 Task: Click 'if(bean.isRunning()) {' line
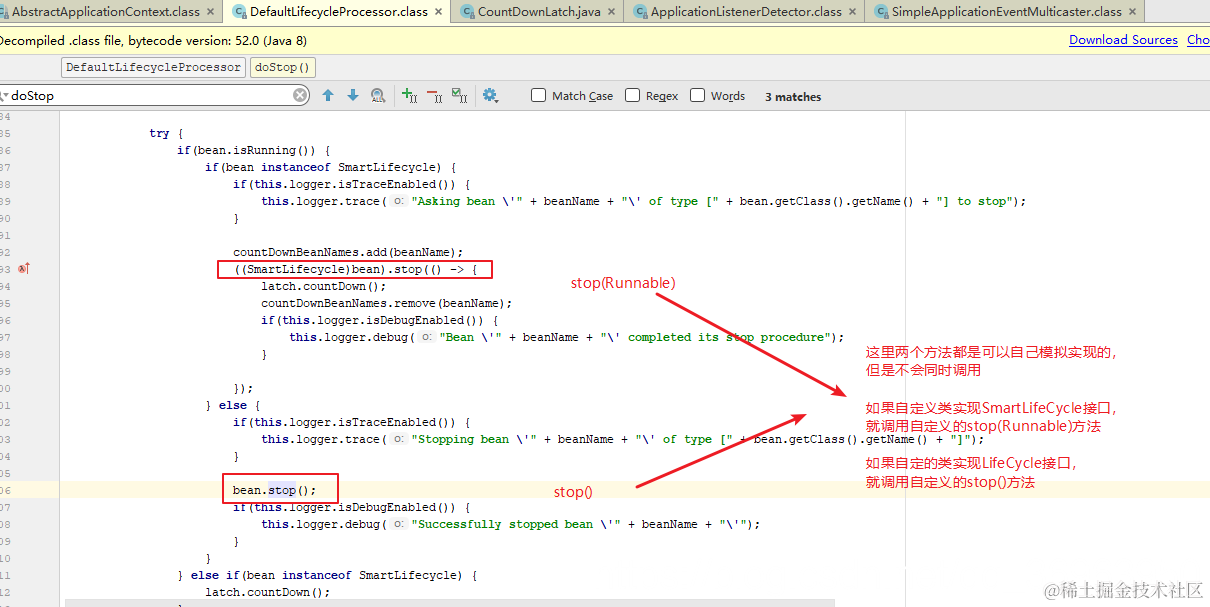[253, 150]
